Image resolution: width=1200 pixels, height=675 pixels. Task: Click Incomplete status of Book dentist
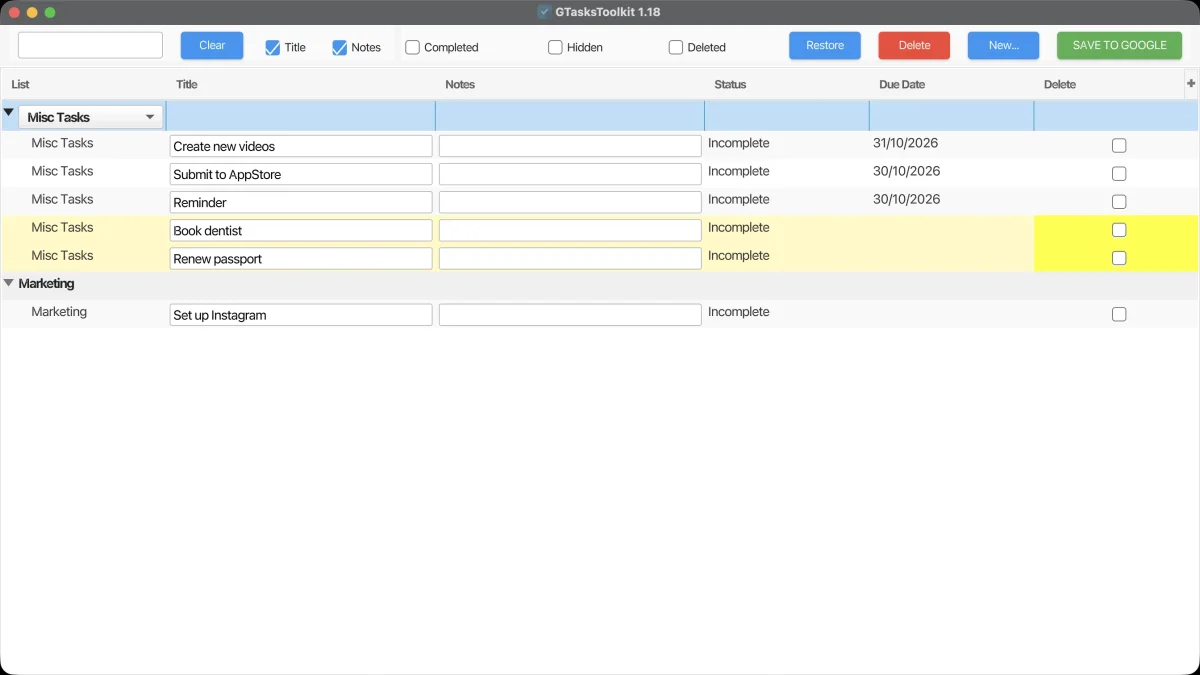739,227
